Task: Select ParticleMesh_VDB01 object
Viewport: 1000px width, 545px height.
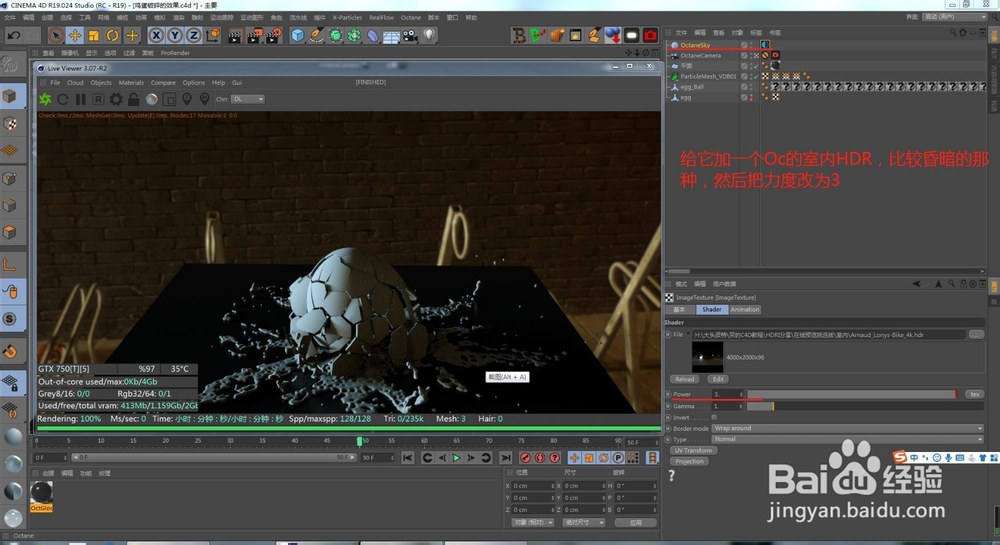Action: [x=708, y=76]
